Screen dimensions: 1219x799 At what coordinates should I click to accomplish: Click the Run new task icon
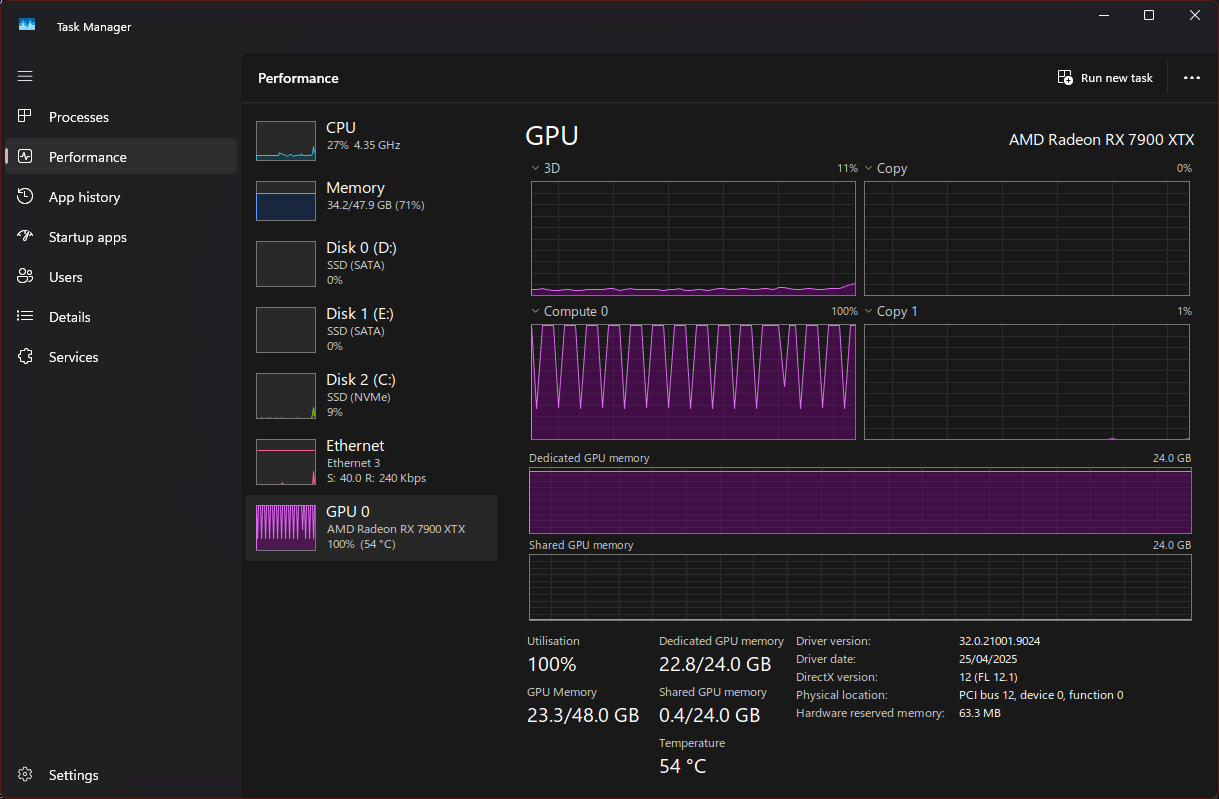(1065, 78)
